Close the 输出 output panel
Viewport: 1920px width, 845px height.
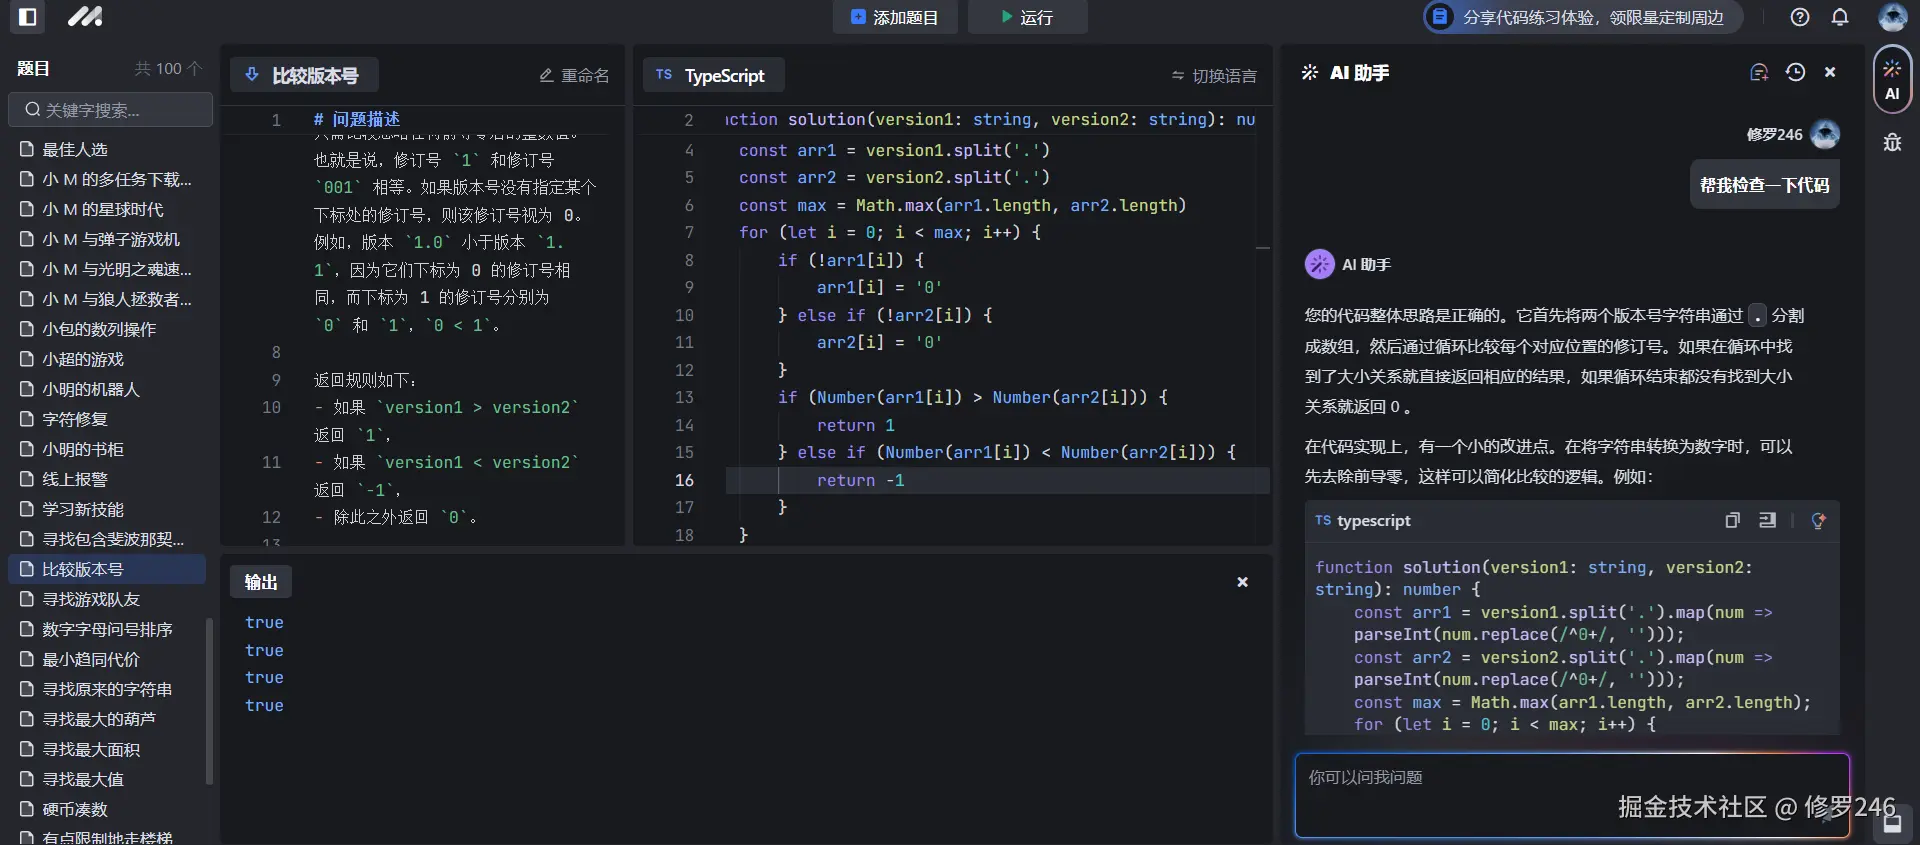click(1242, 582)
